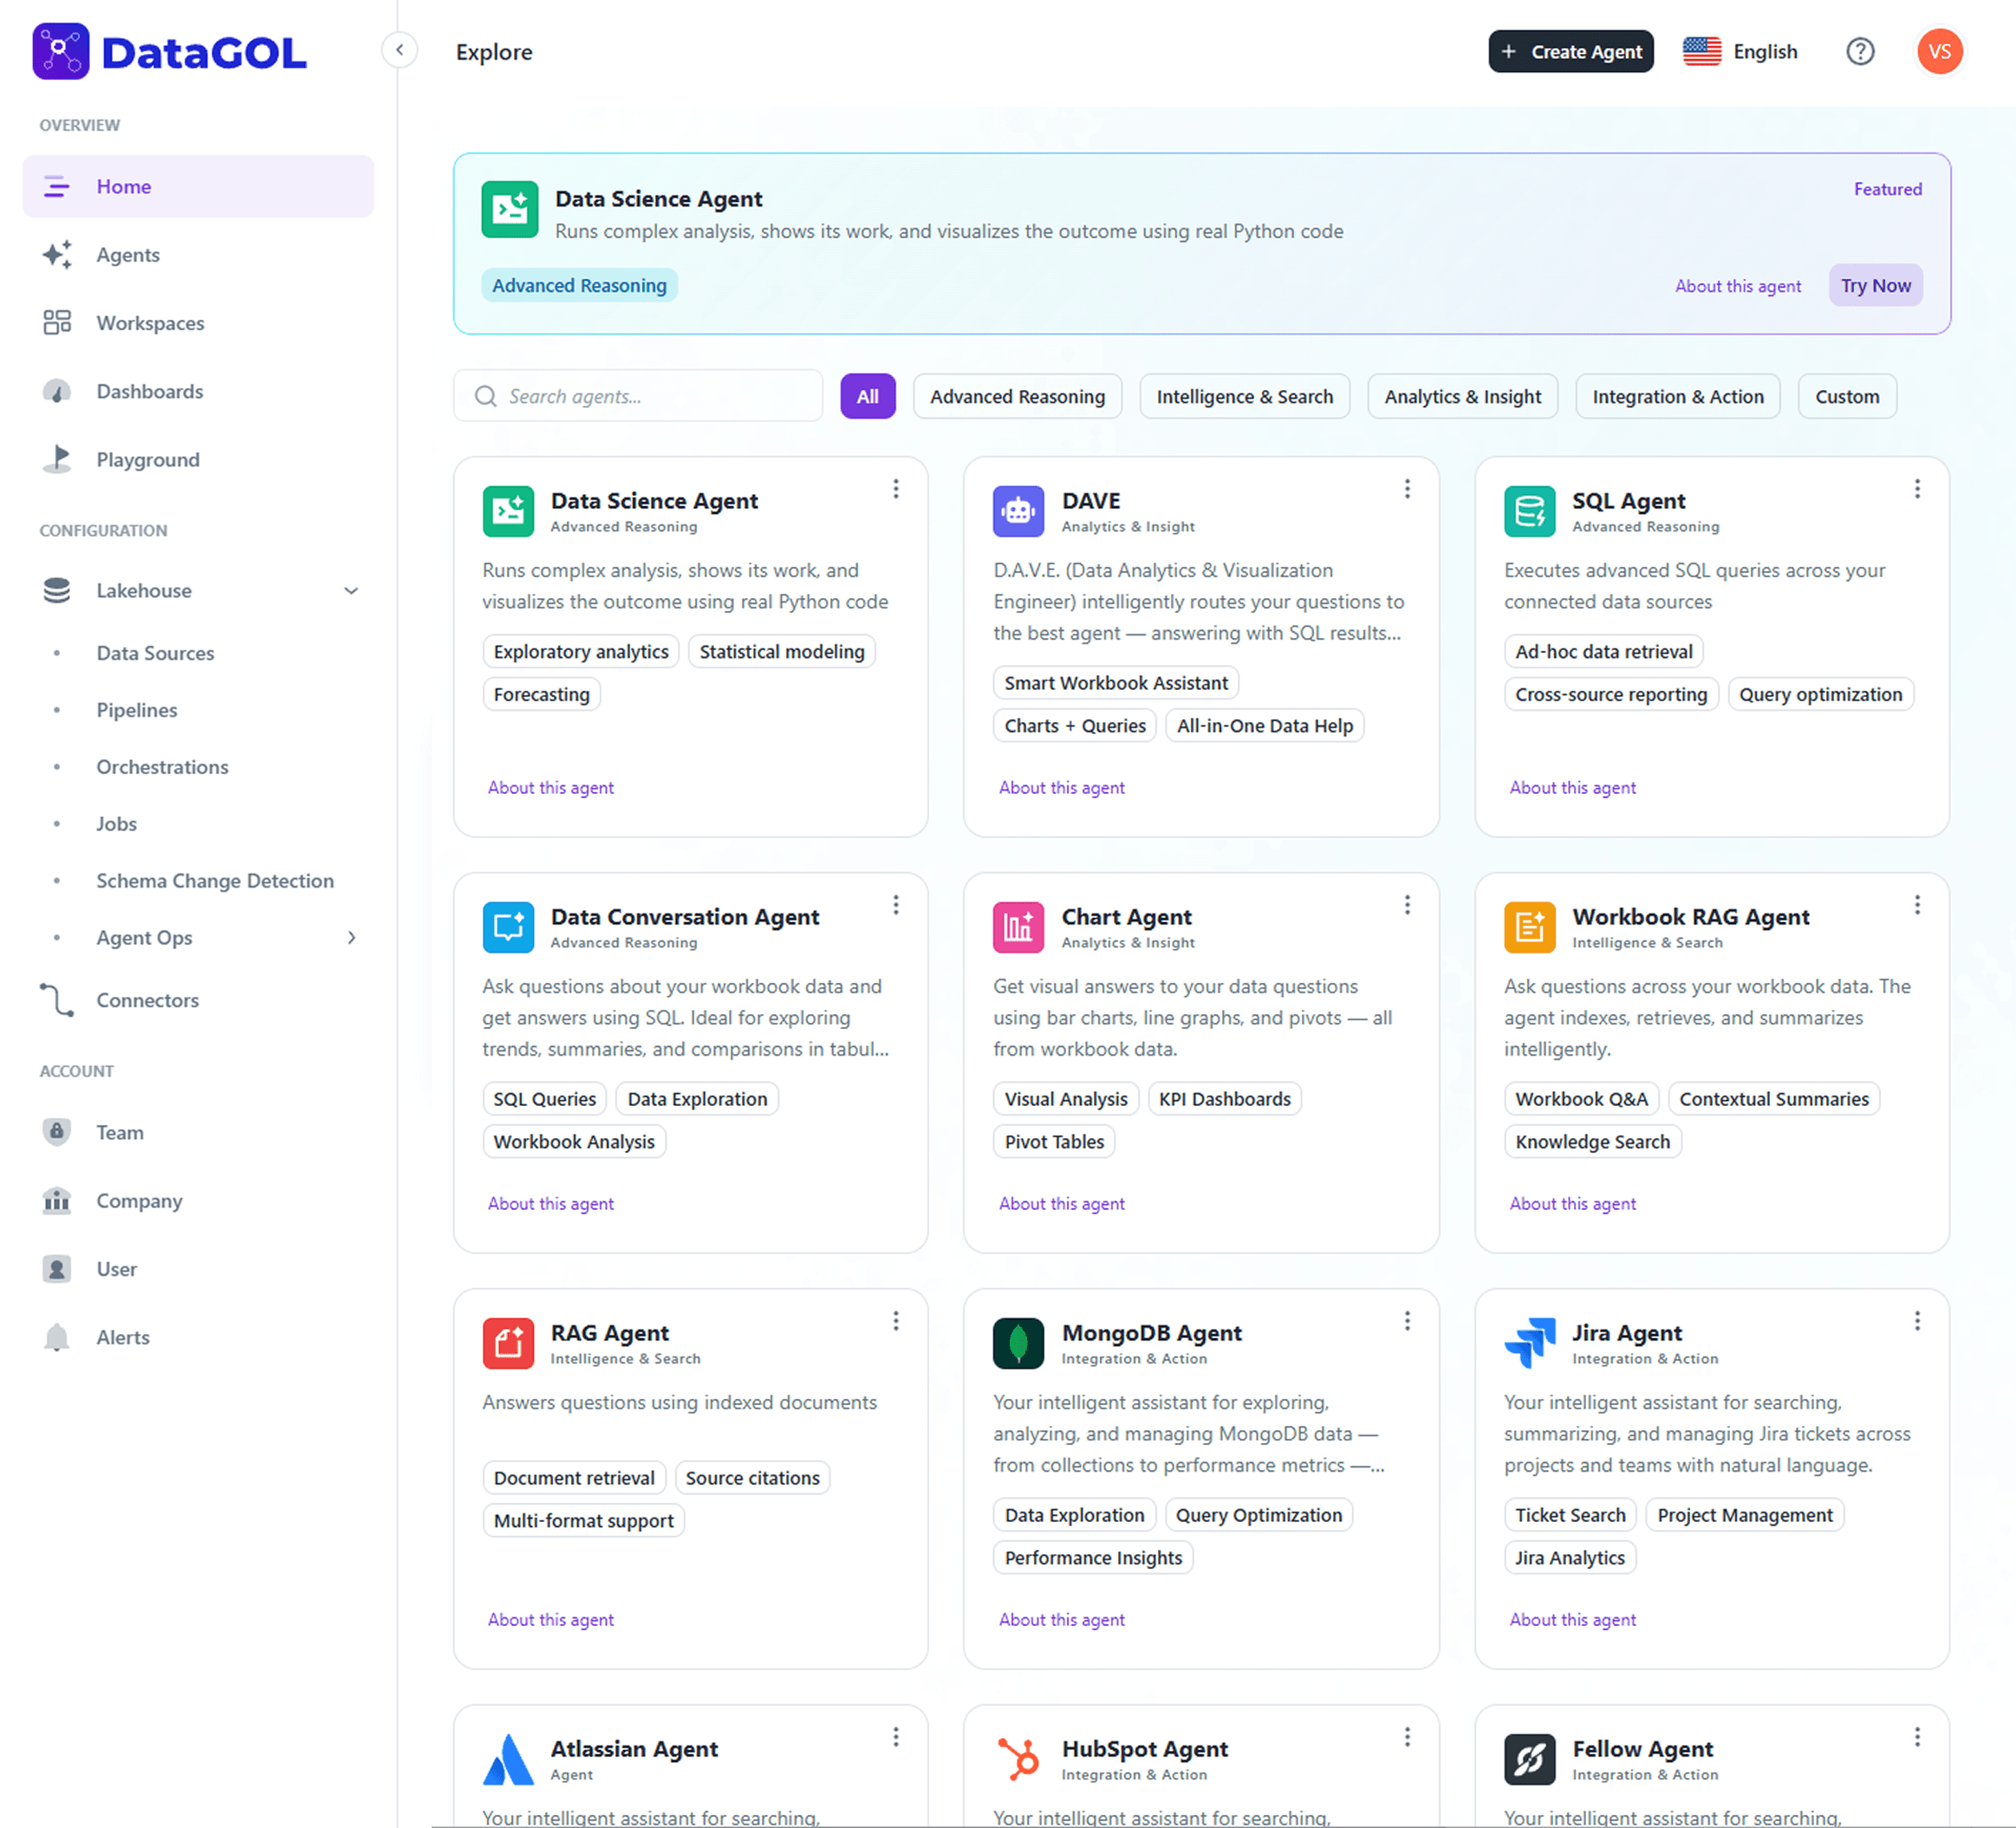
Task: Collapse the sidebar with the chevron button
Action: (399, 50)
